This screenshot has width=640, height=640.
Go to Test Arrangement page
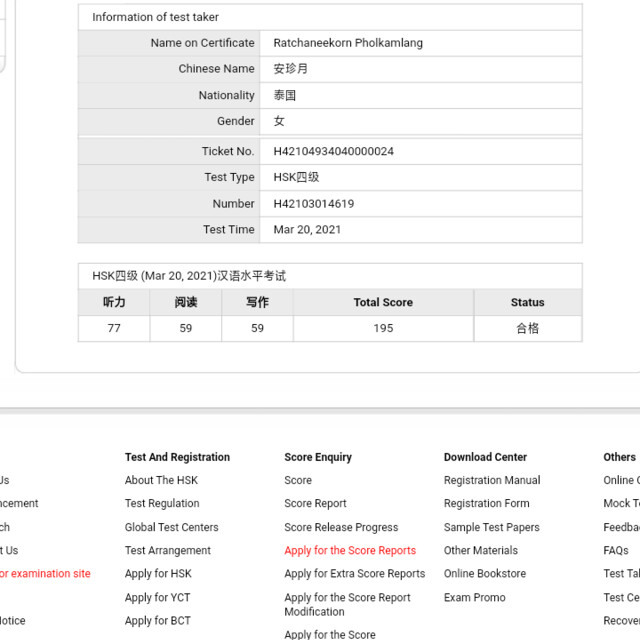tap(167, 550)
